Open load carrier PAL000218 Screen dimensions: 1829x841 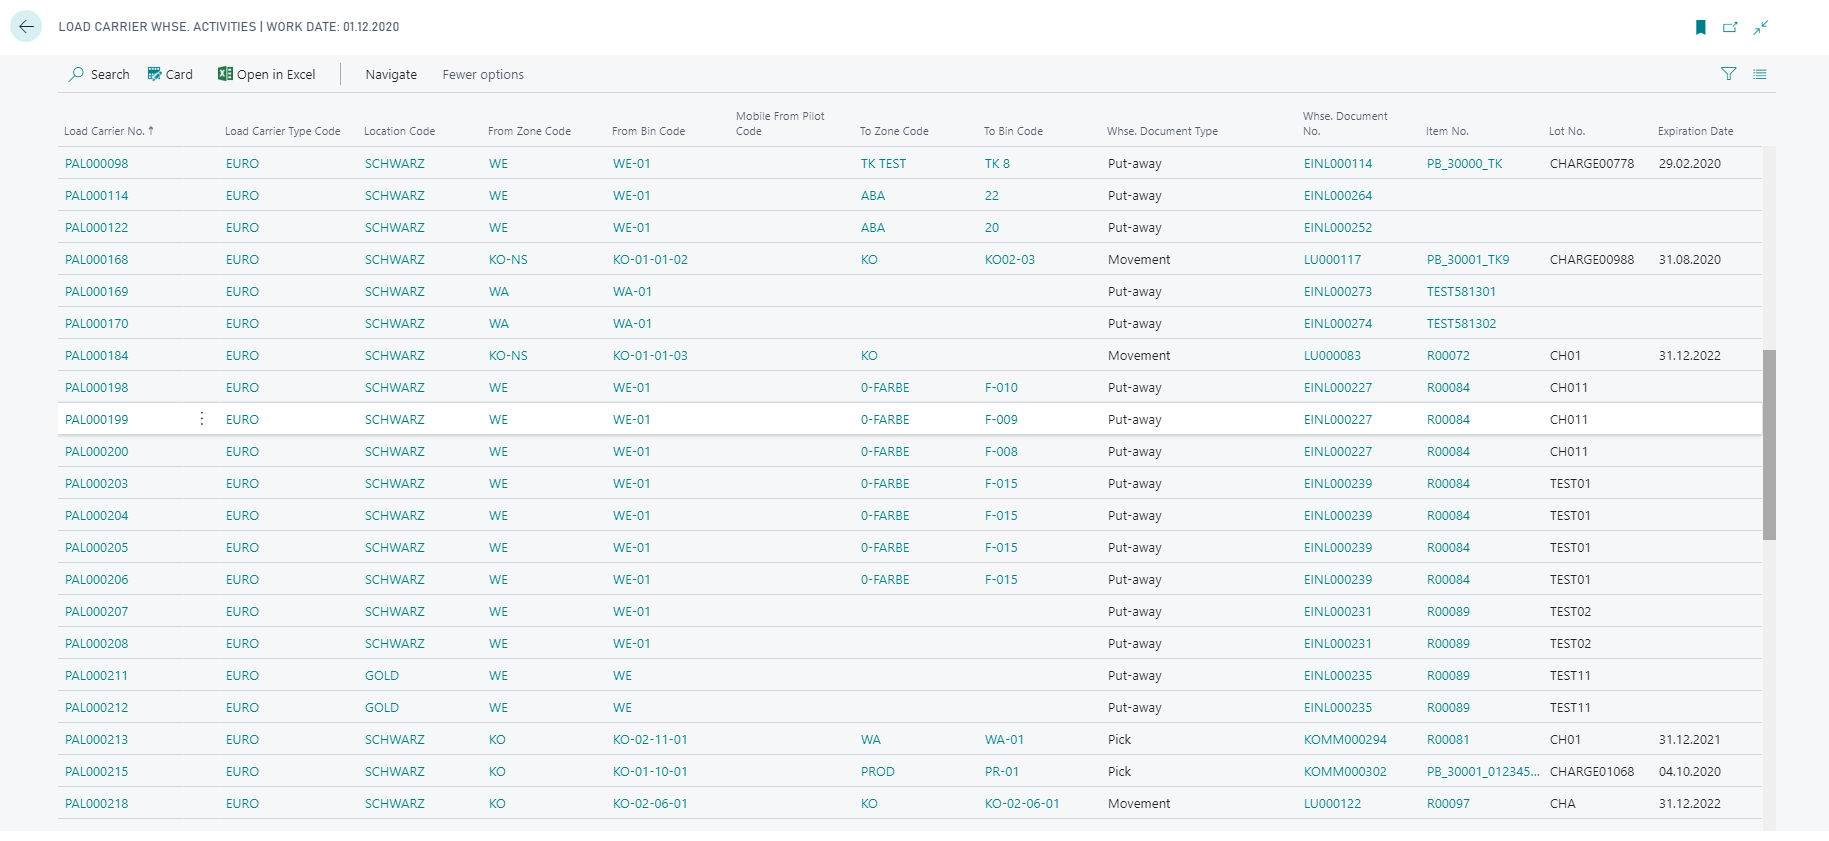point(97,803)
